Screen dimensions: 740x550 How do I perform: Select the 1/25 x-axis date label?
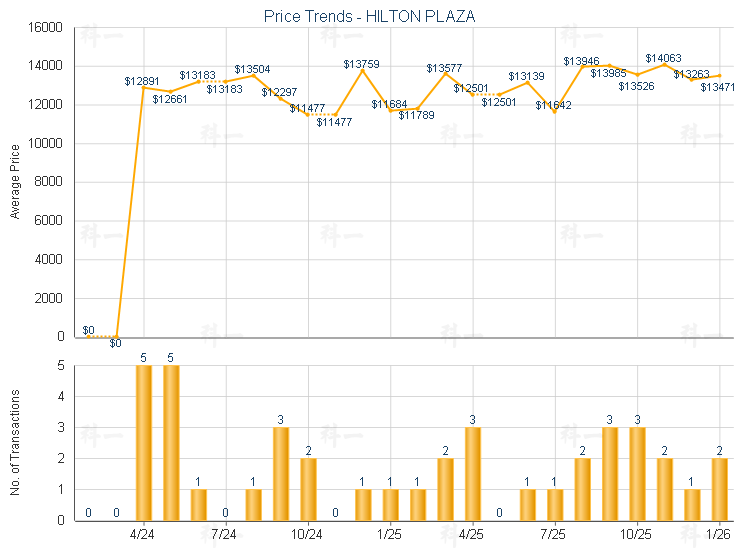pos(390,534)
